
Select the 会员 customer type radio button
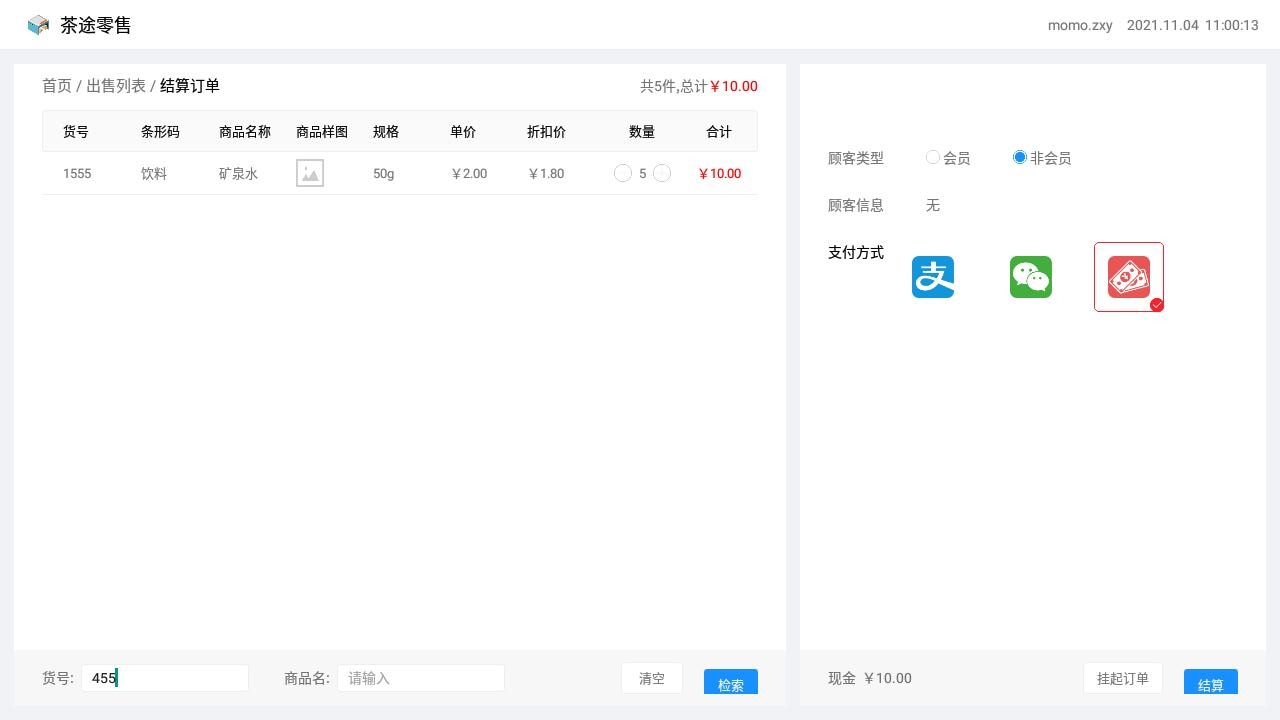pos(933,157)
